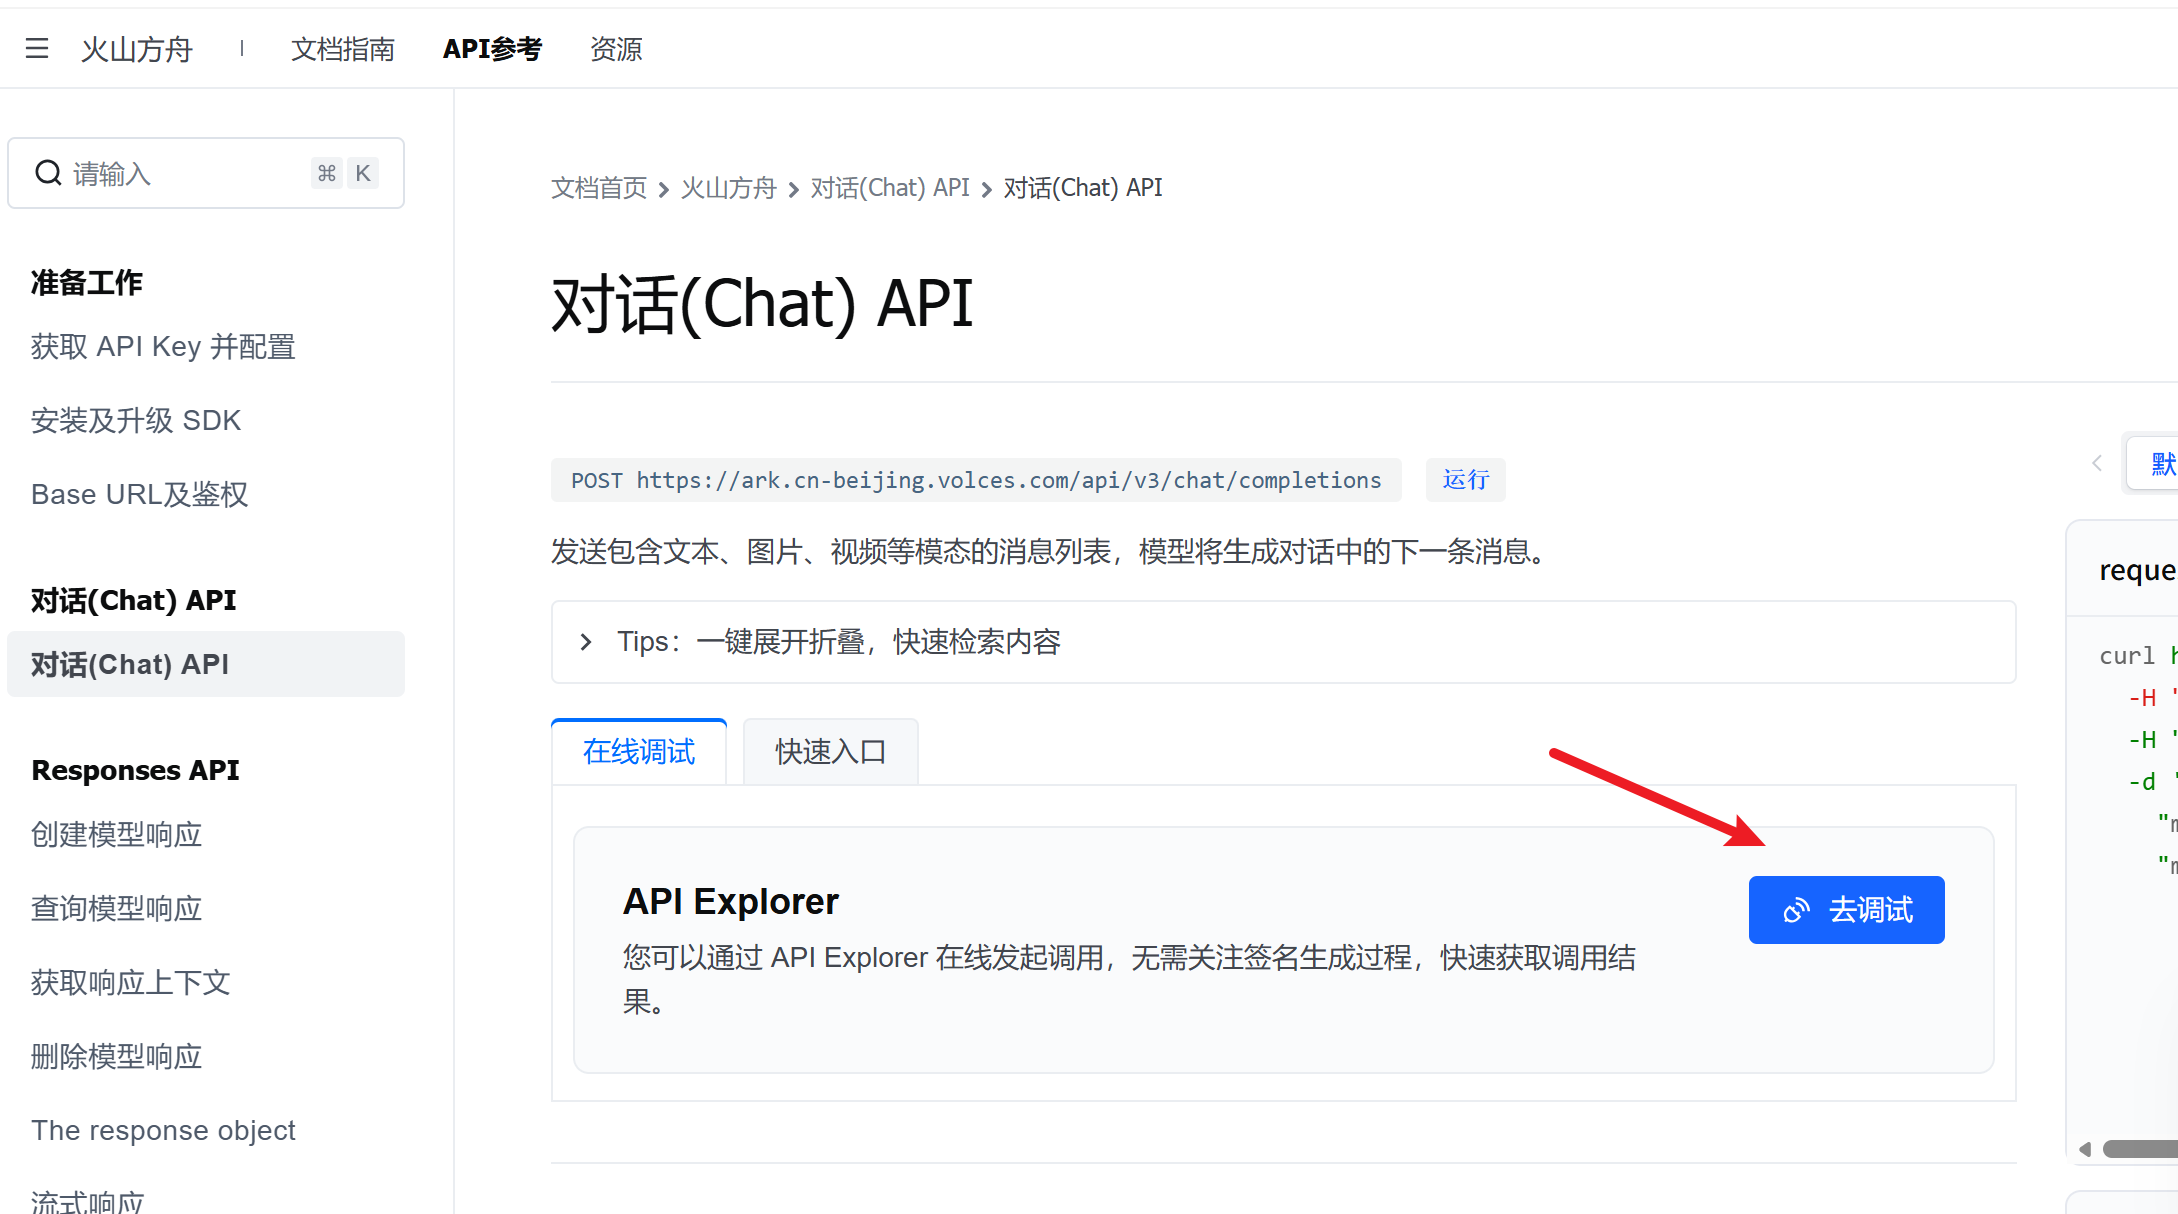The image size is (2178, 1214).
Task: Click the API参考 navigation item
Action: point(492,49)
